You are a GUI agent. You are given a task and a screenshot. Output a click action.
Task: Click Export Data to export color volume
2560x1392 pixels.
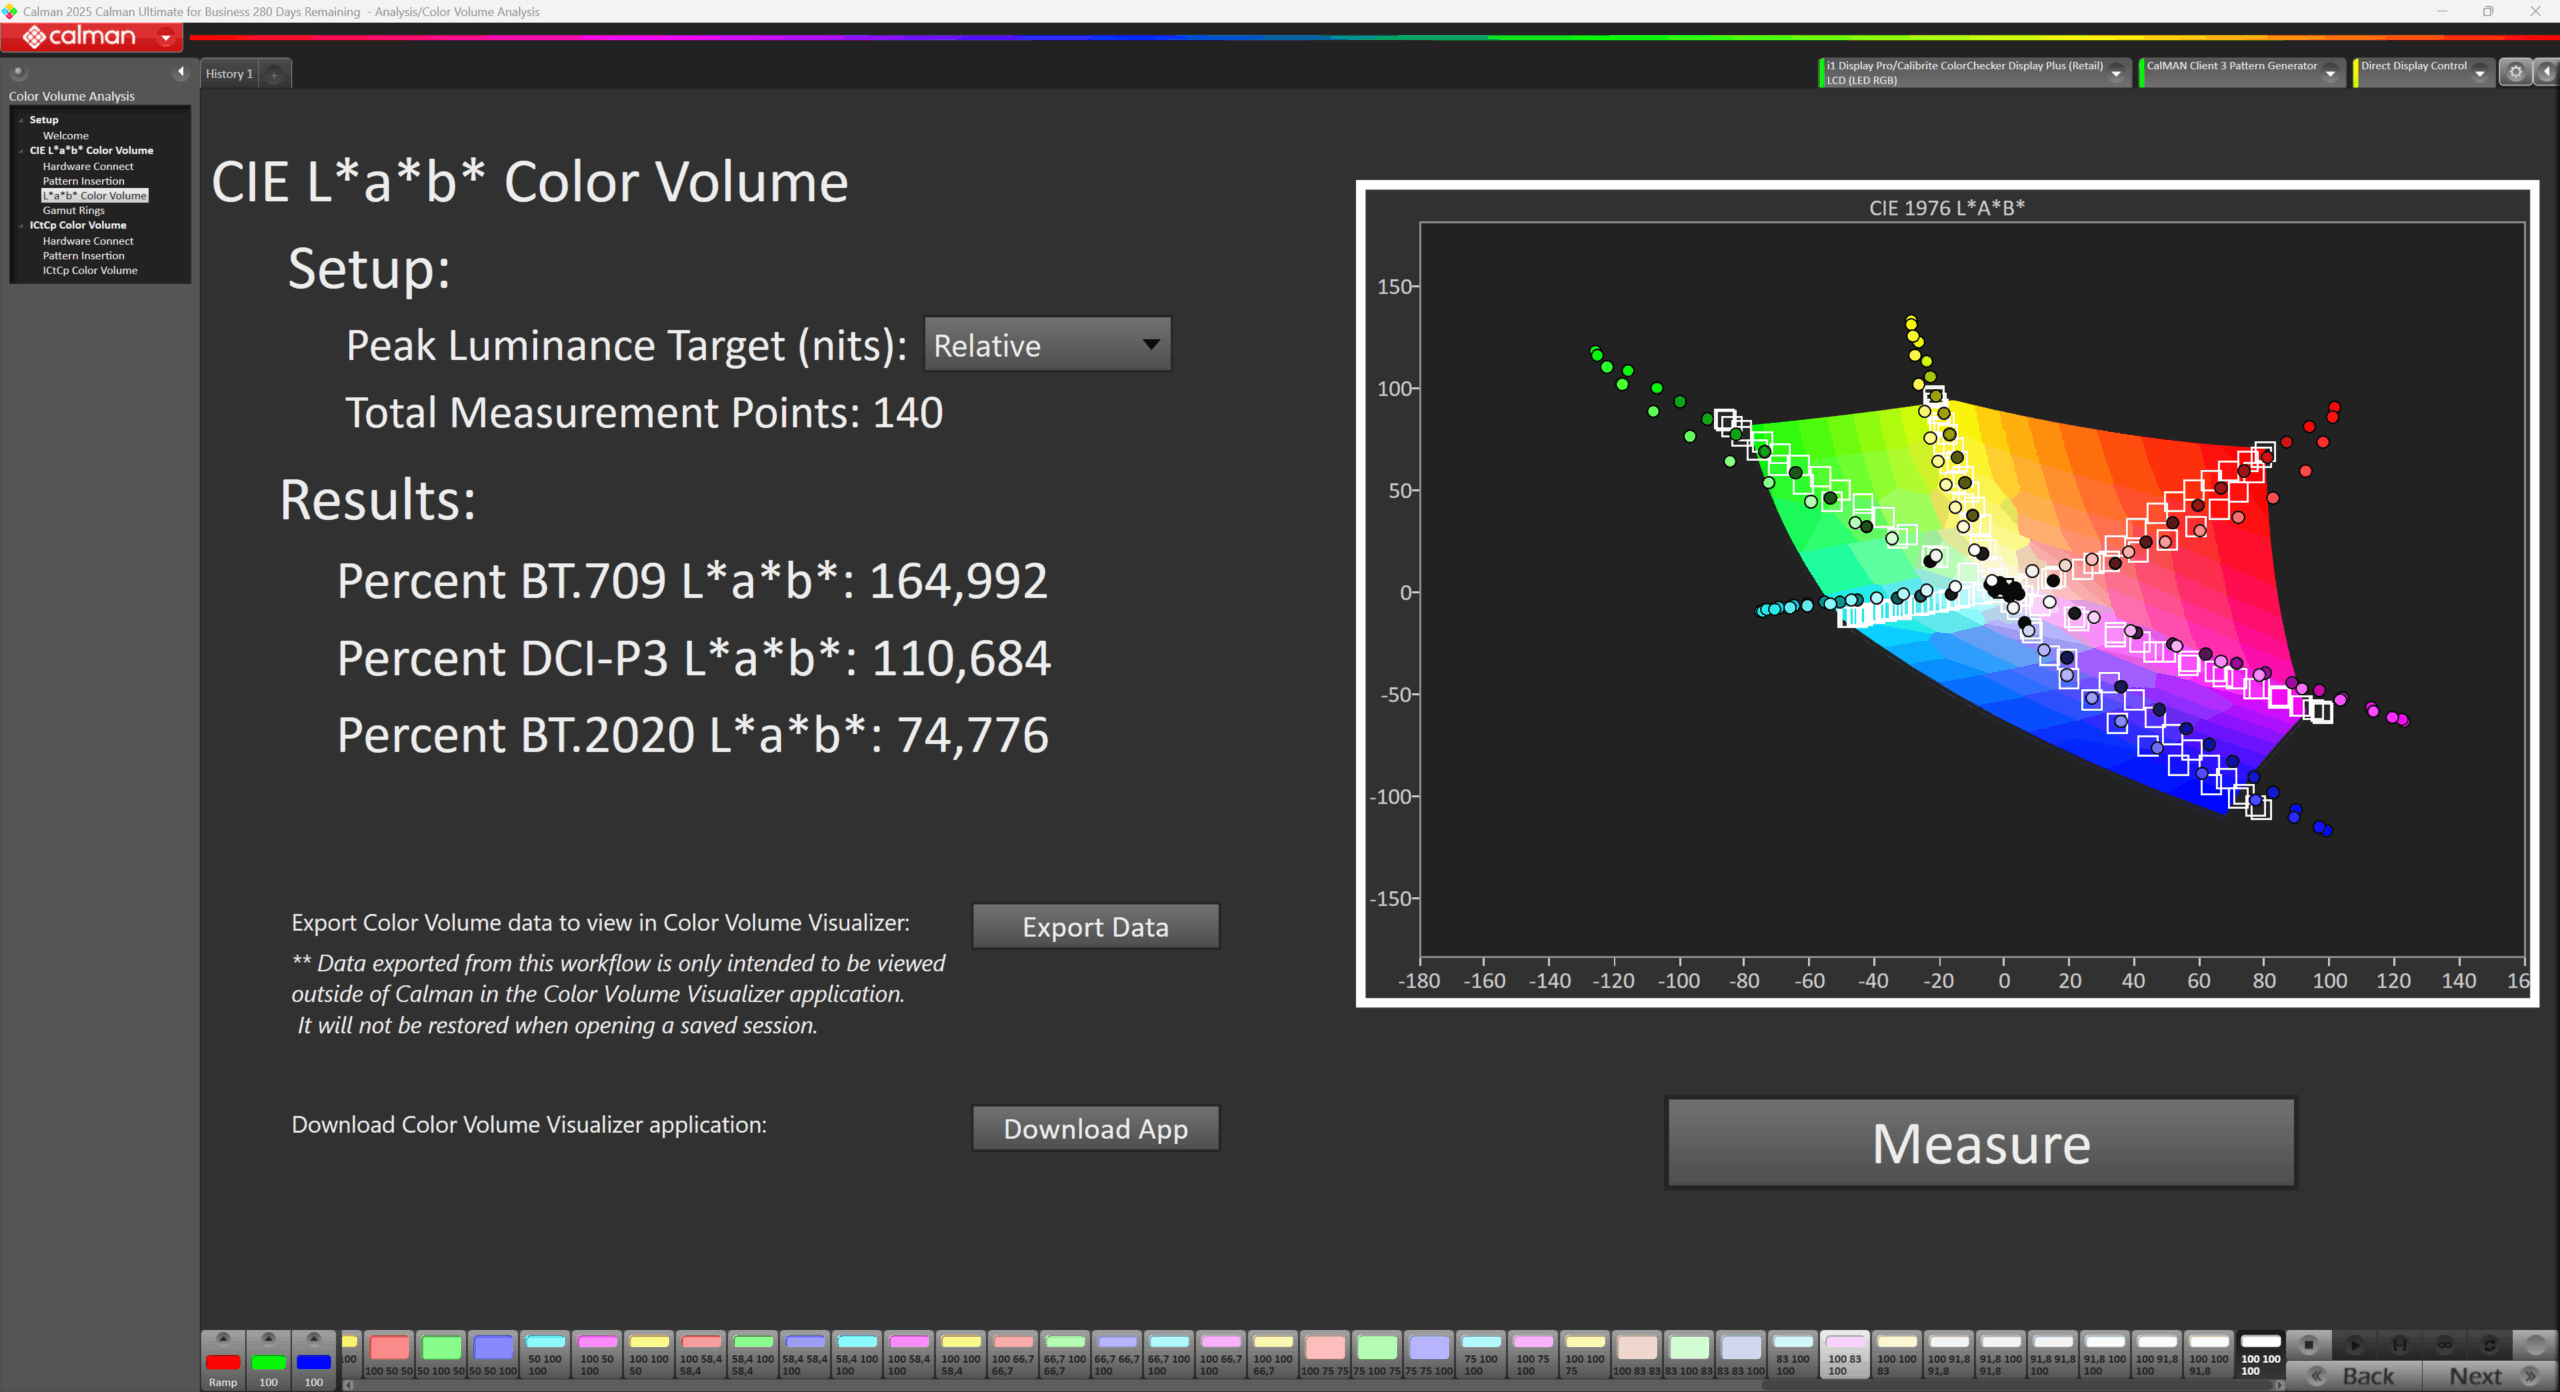pos(1095,926)
